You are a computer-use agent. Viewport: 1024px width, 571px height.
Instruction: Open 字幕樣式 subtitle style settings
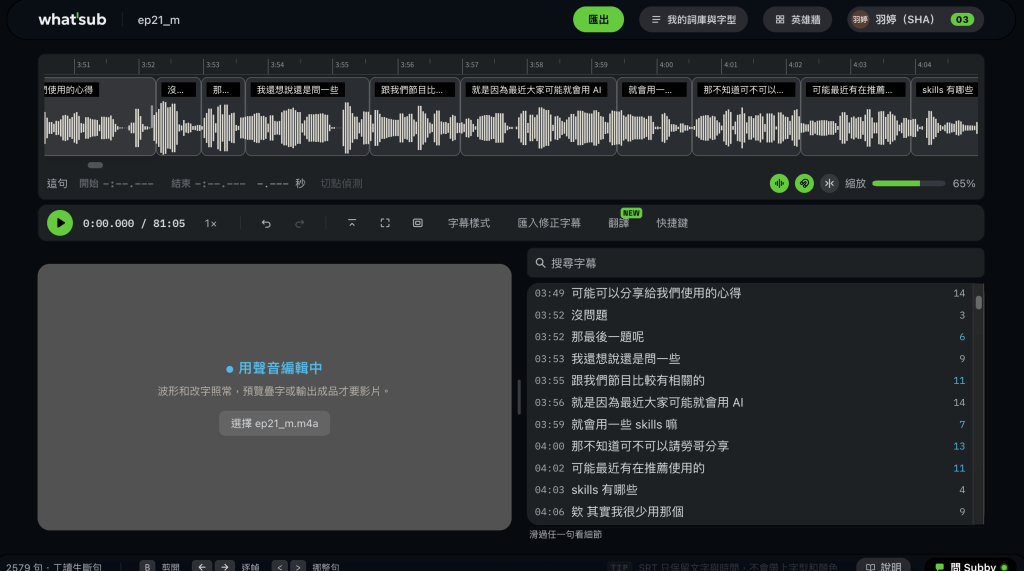[469, 223]
